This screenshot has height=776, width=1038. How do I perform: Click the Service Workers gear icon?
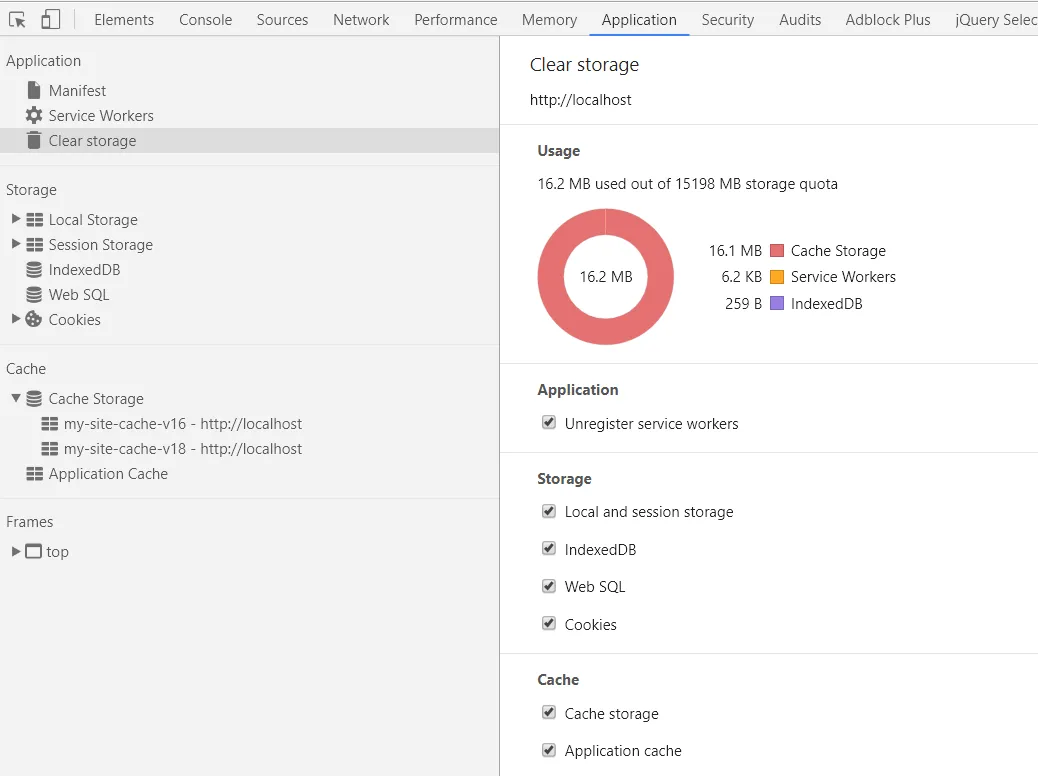coord(34,115)
